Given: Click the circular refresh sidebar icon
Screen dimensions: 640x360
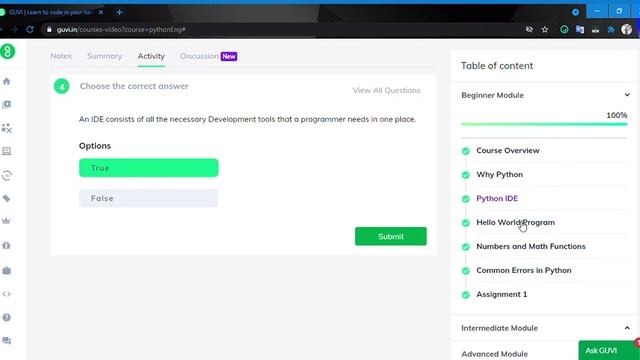Looking at the screenshot, I should [7, 175].
